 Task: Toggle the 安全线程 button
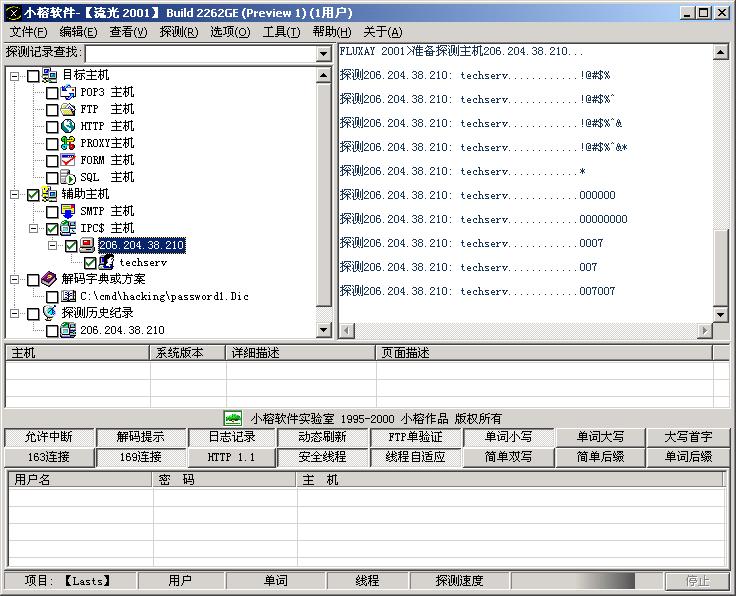point(322,458)
